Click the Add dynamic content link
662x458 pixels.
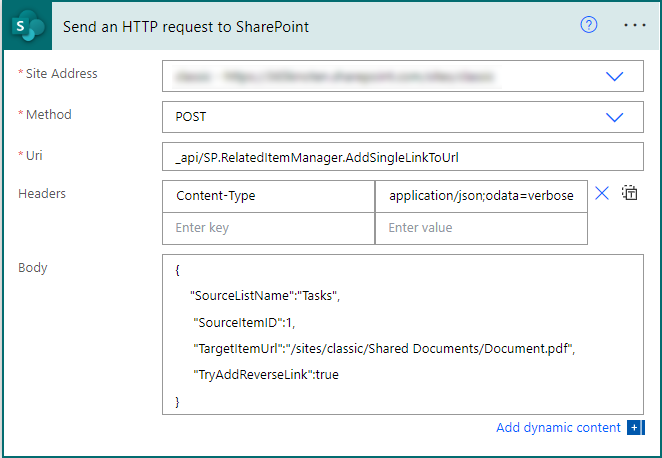[558, 428]
